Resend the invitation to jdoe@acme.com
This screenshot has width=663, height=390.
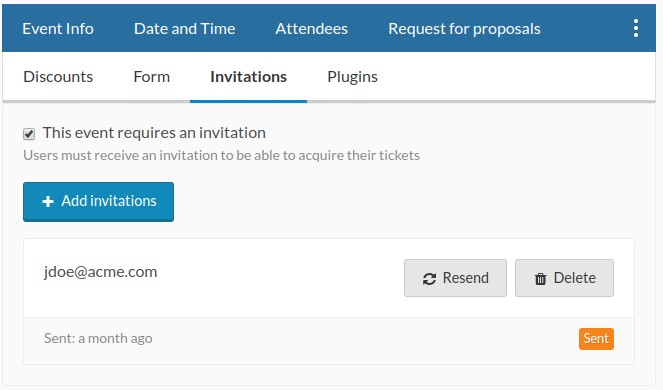(455, 278)
